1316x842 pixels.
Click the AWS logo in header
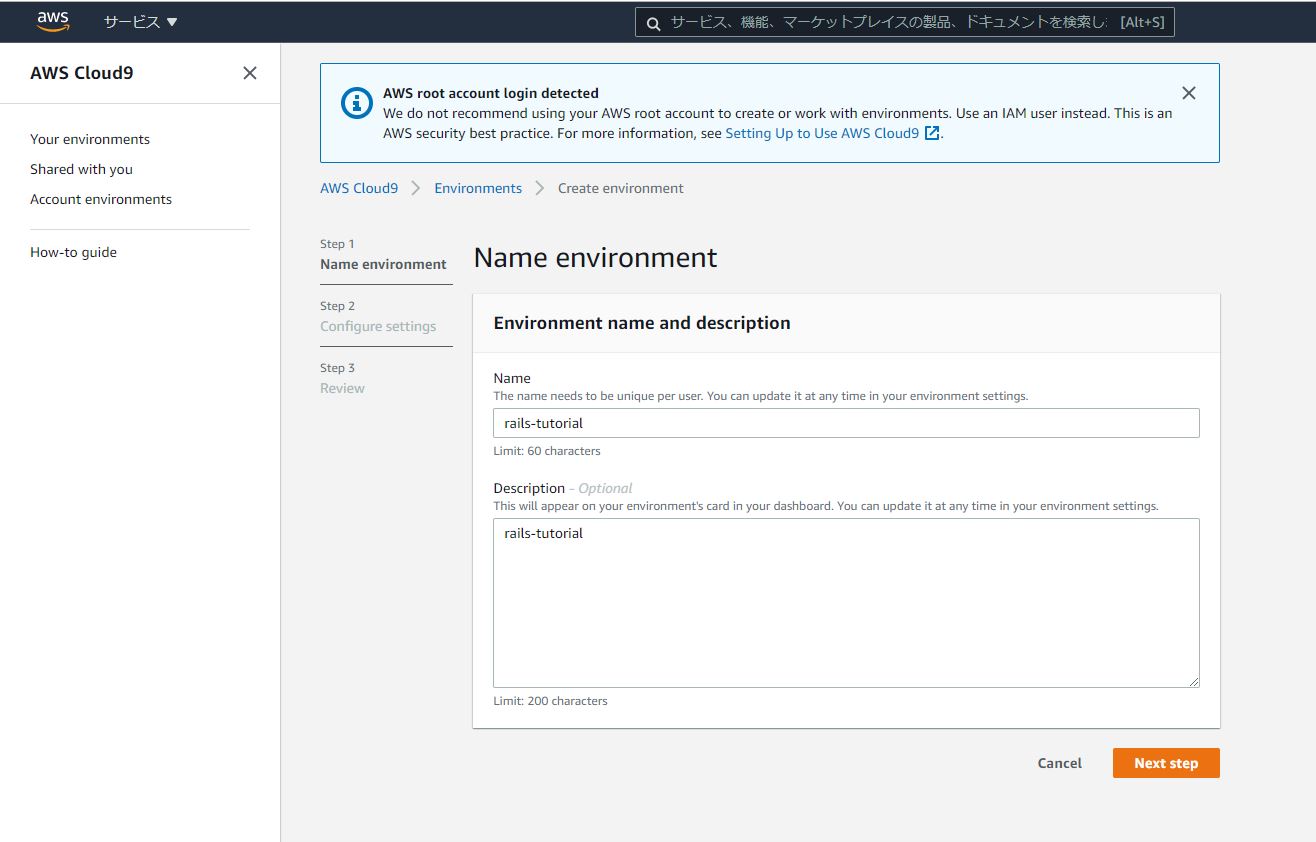[x=53, y=21]
